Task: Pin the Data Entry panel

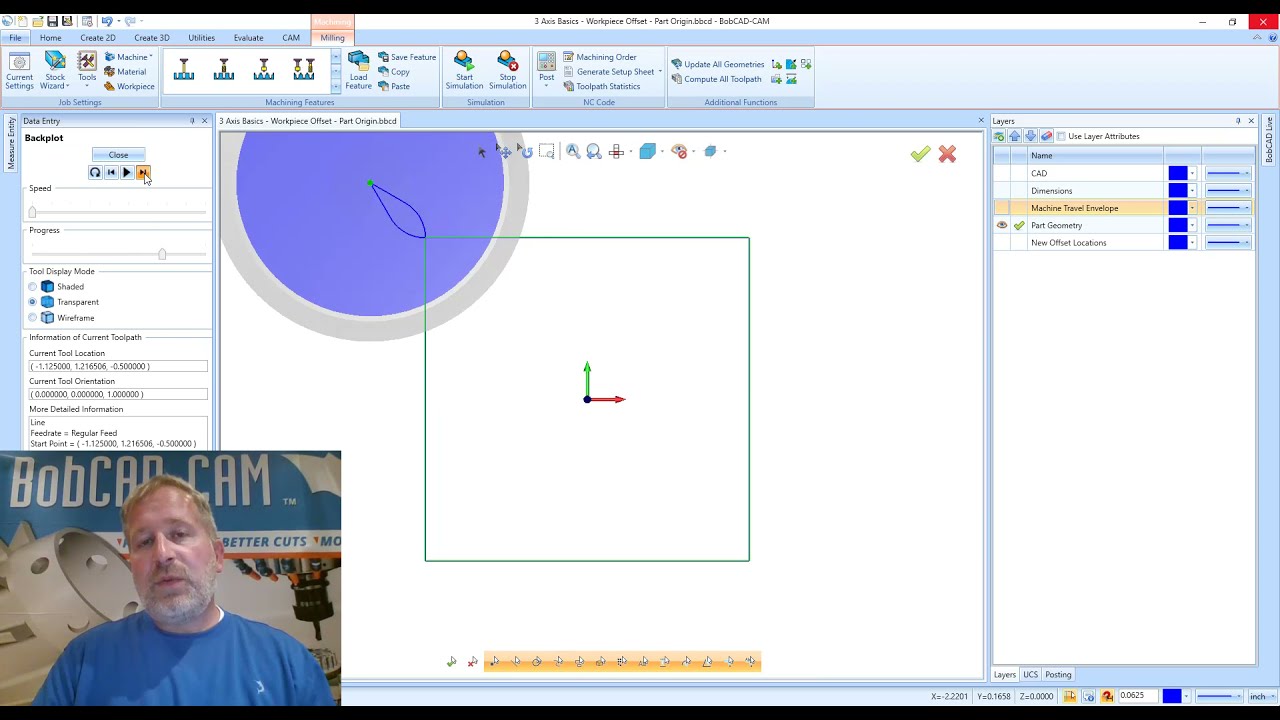Action: [x=192, y=121]
